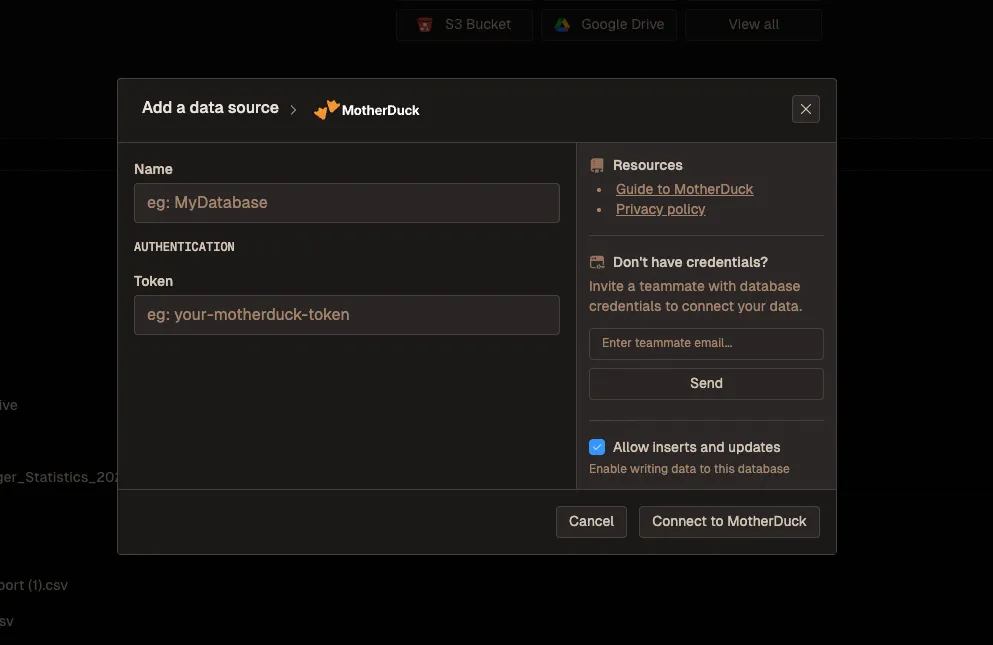
Task: Click the Cancel button
Action: pos(591,521)
